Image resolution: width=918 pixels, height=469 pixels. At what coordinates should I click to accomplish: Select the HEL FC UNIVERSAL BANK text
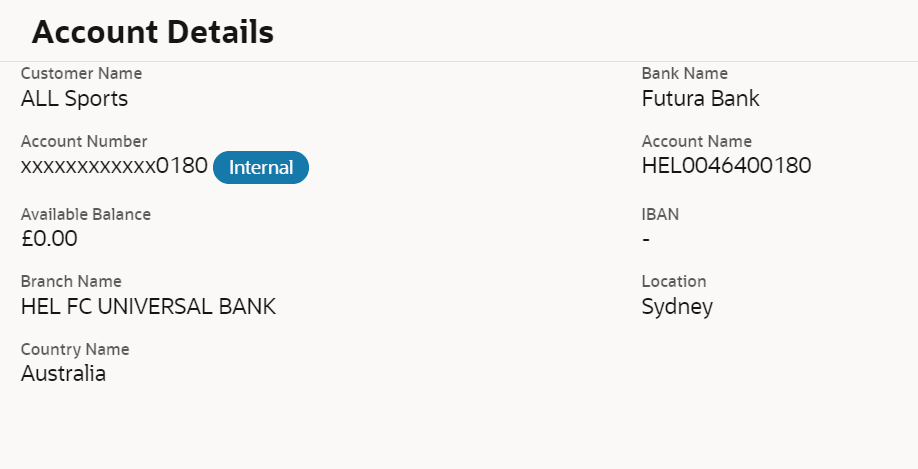coord(148,307)
